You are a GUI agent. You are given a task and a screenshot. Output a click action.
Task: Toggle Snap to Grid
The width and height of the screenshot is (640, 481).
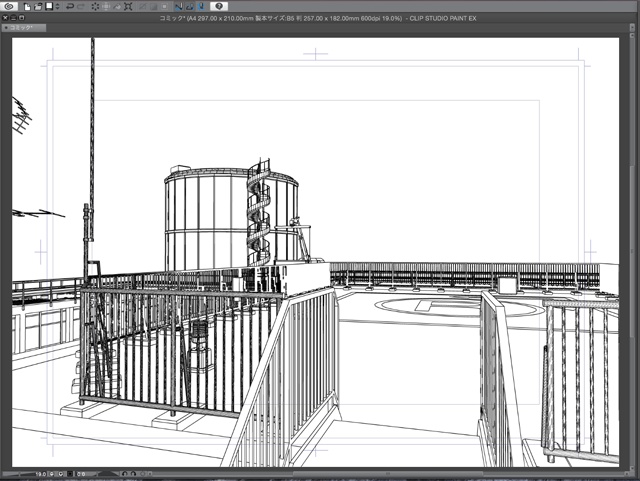[x=200, y=6]
